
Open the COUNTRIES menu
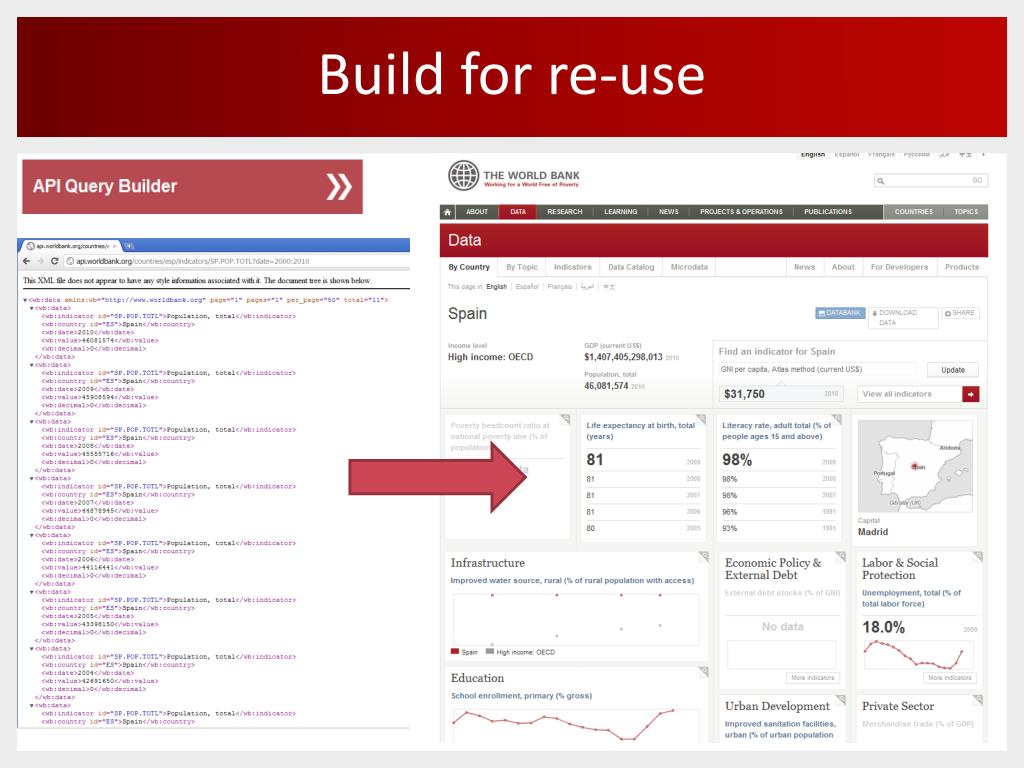coord(914,212)
